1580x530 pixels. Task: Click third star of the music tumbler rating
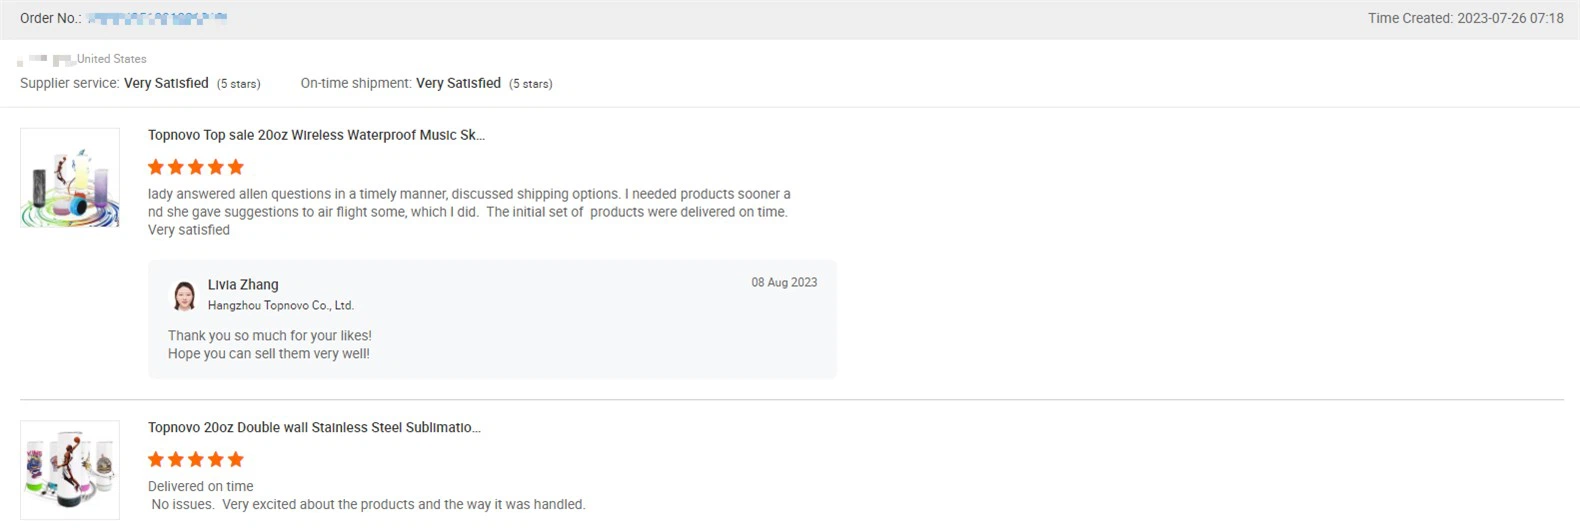[x=196, y=167]
